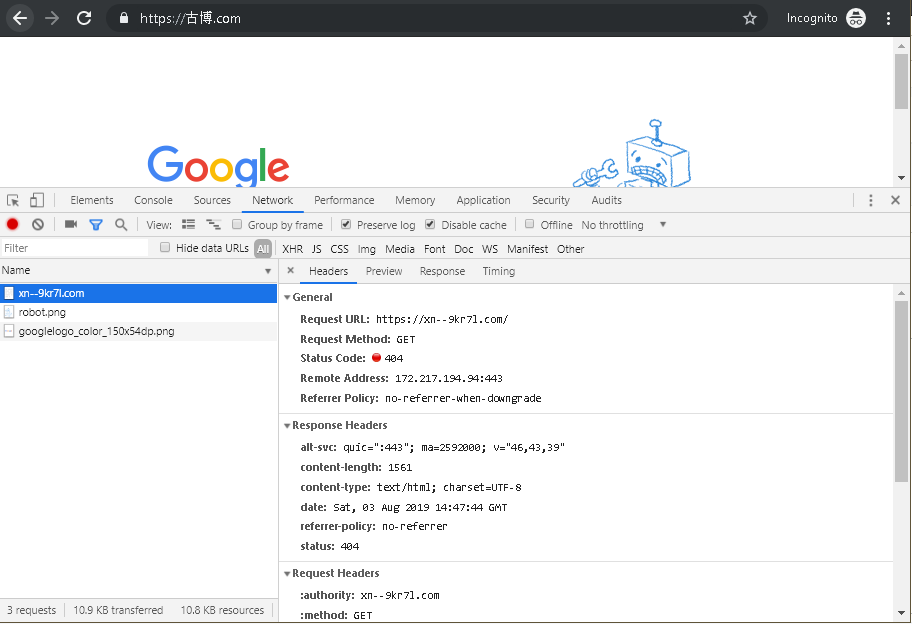912x624 pixels.
Task: Close the request details pane X
Action: pos(291,270)
